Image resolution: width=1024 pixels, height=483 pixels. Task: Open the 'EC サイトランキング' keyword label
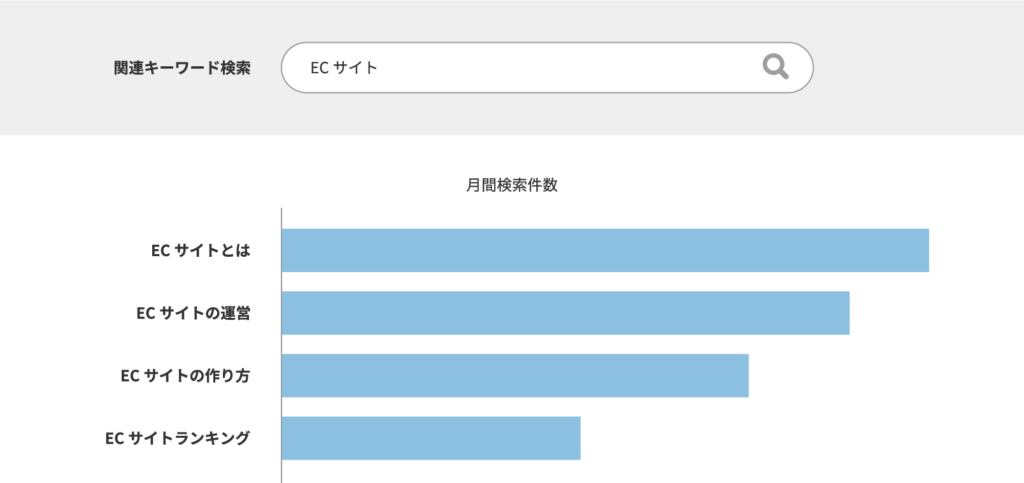(177, 438)
